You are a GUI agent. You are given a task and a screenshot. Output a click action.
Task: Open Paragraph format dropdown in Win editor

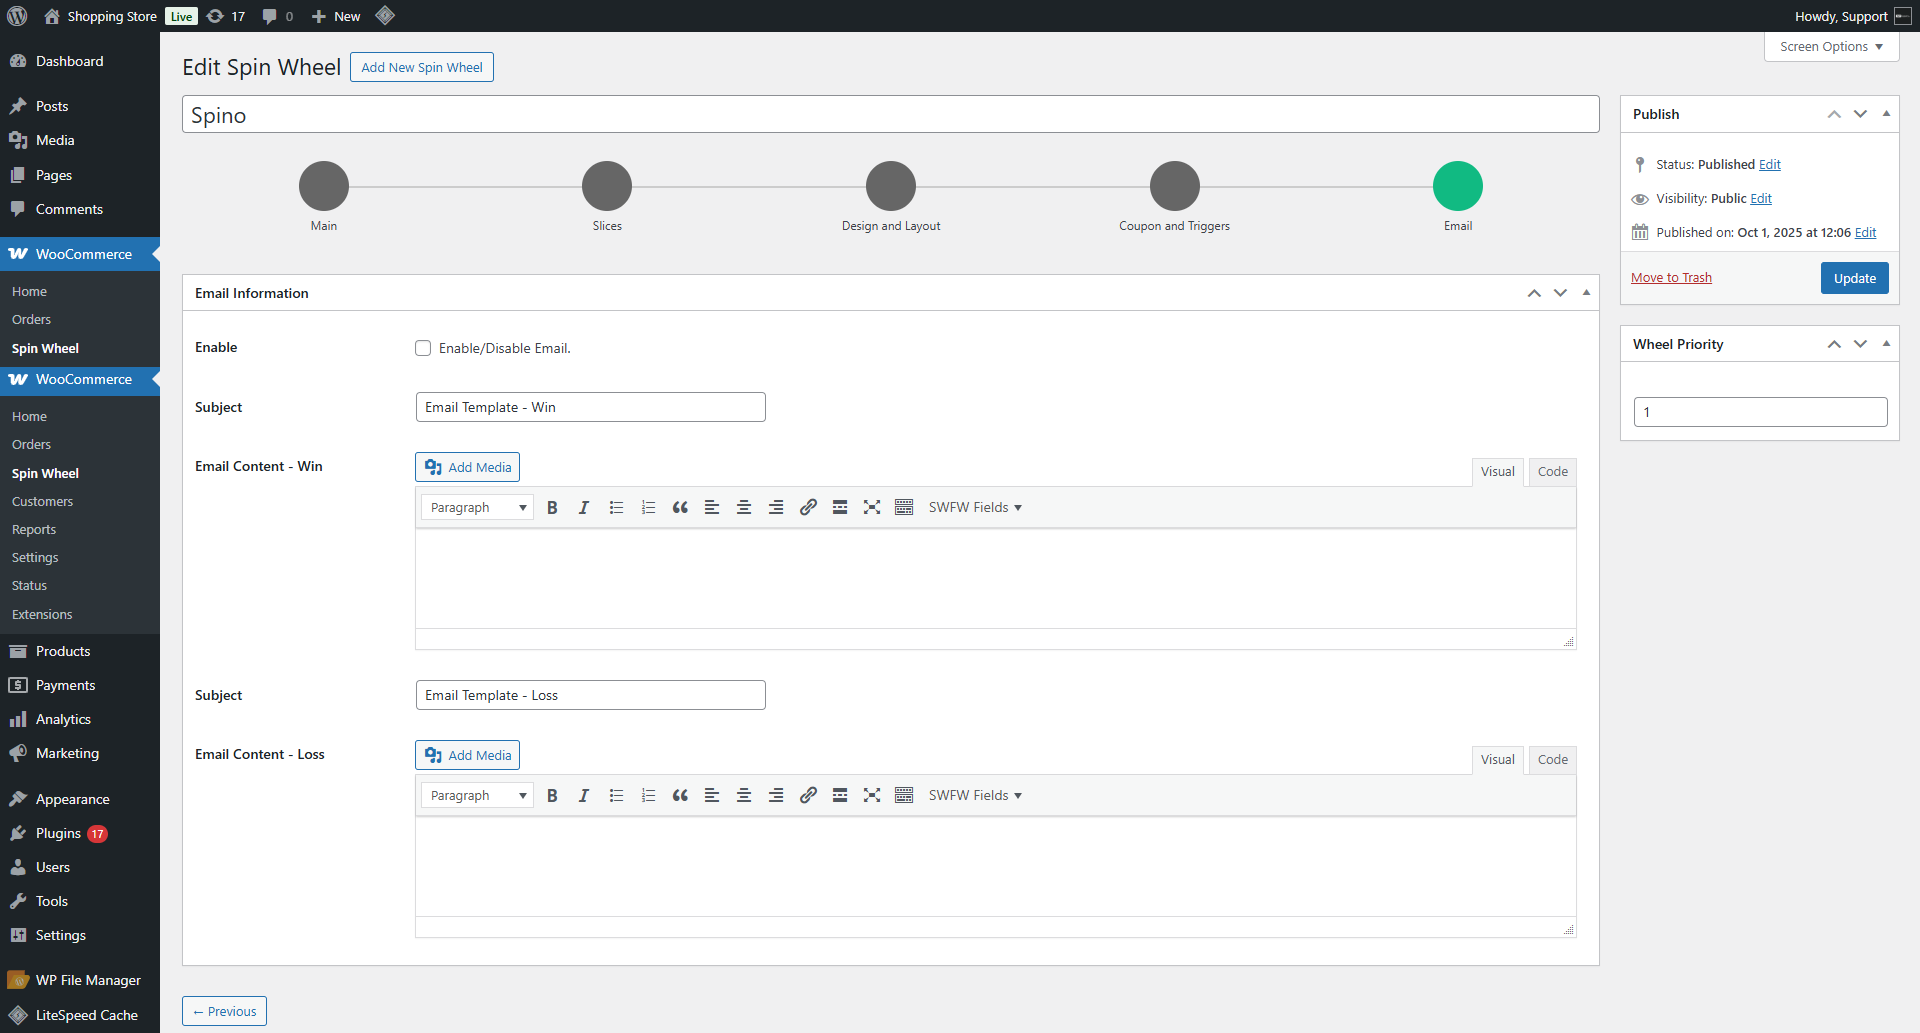tap(477, 508)
